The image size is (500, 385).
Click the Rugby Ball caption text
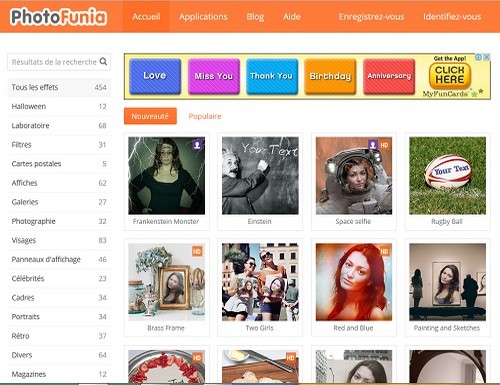447,222
